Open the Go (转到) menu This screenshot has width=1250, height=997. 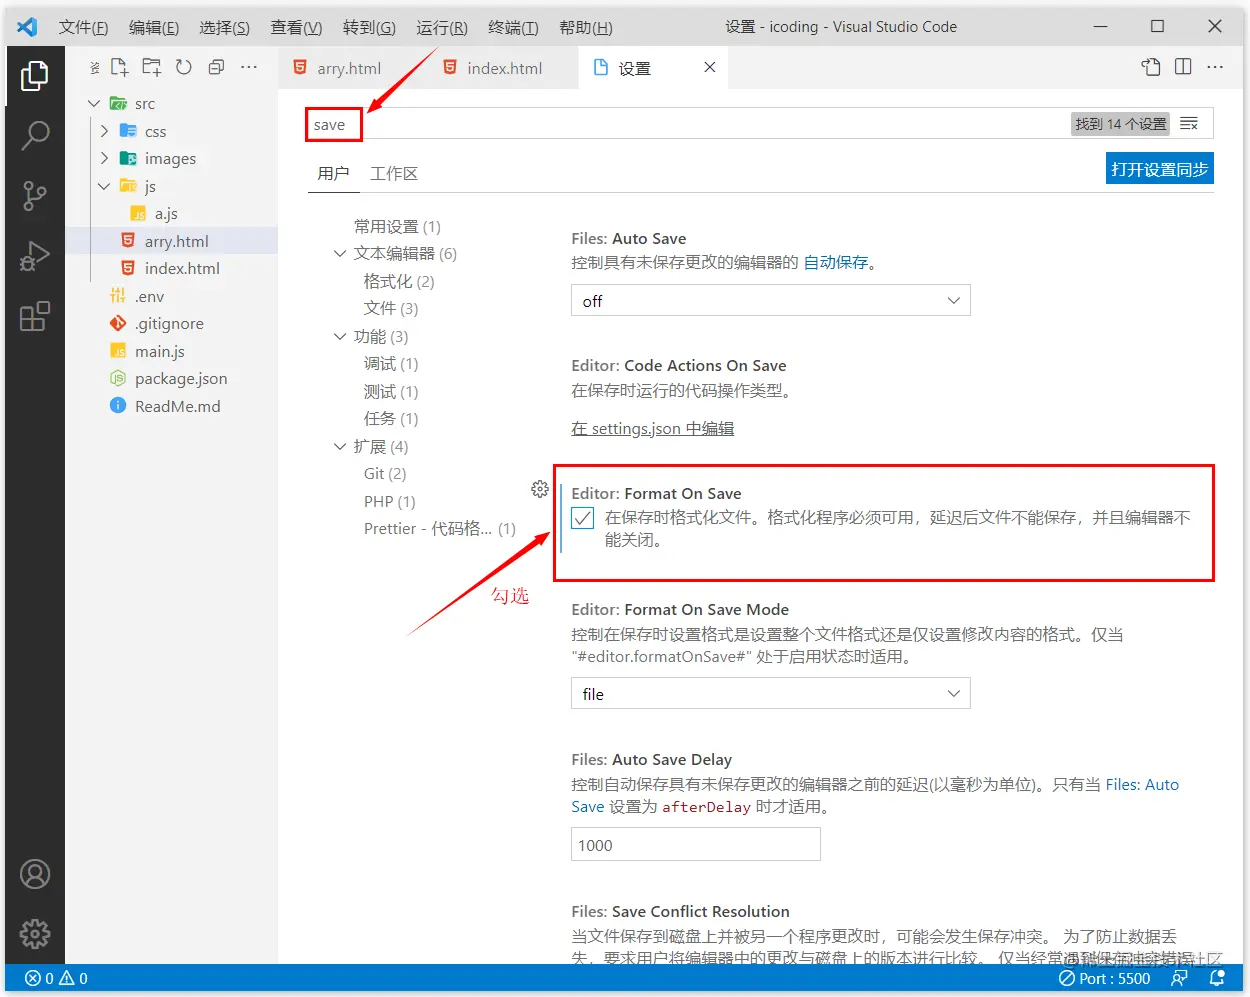coord(369,27)
